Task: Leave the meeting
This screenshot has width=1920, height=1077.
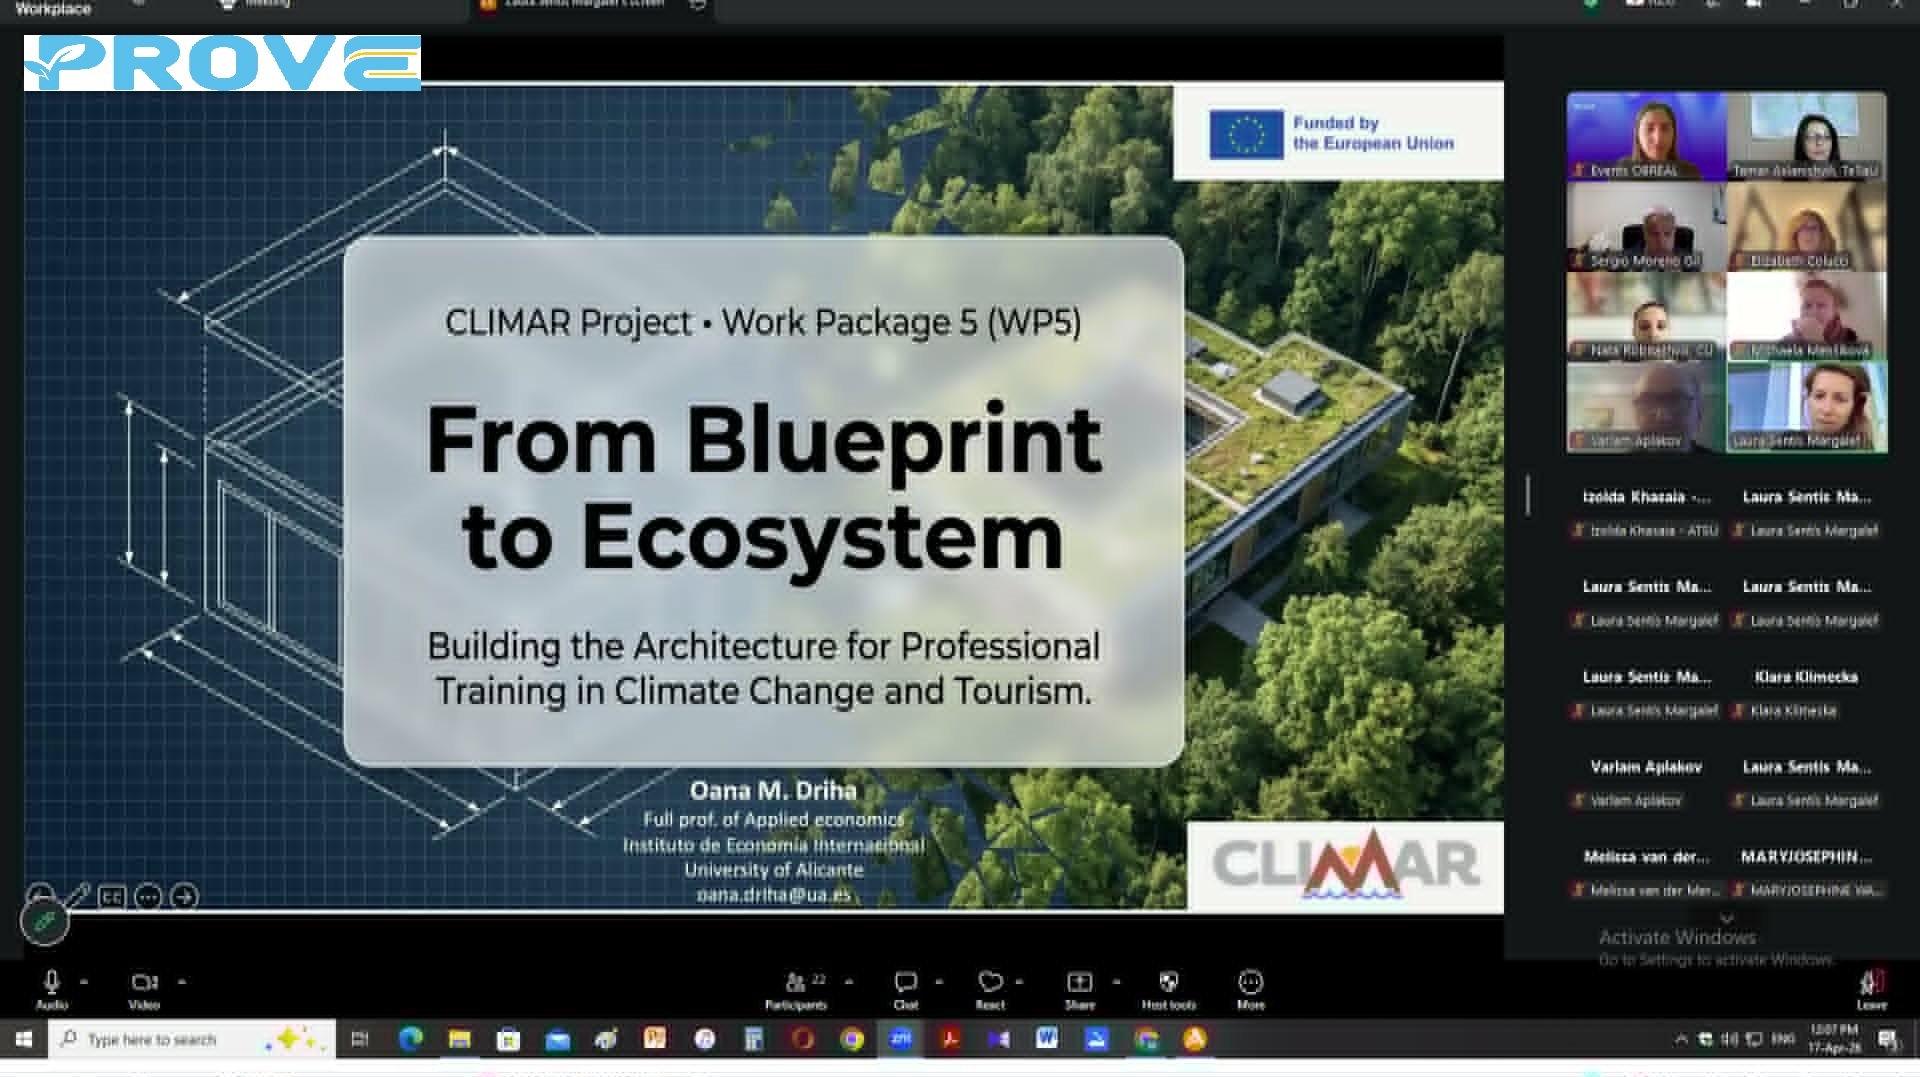Action: (1871, 987)
